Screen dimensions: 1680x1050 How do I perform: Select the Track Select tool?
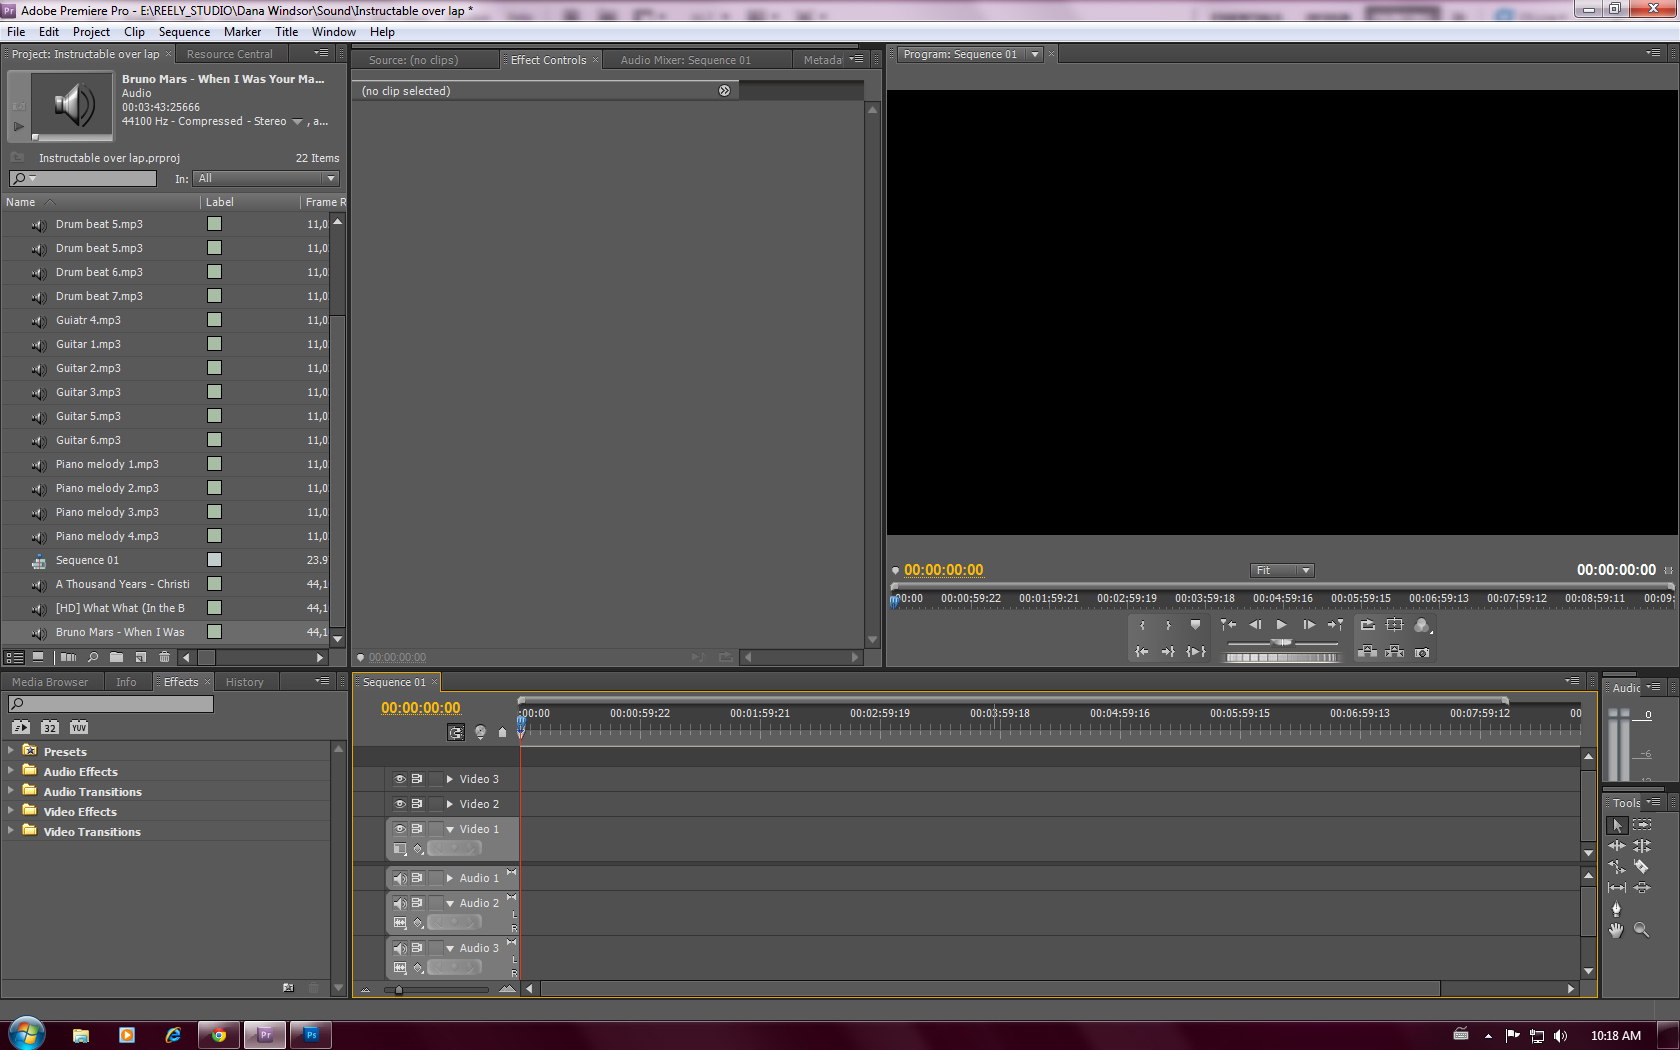tap(1642, 825)
